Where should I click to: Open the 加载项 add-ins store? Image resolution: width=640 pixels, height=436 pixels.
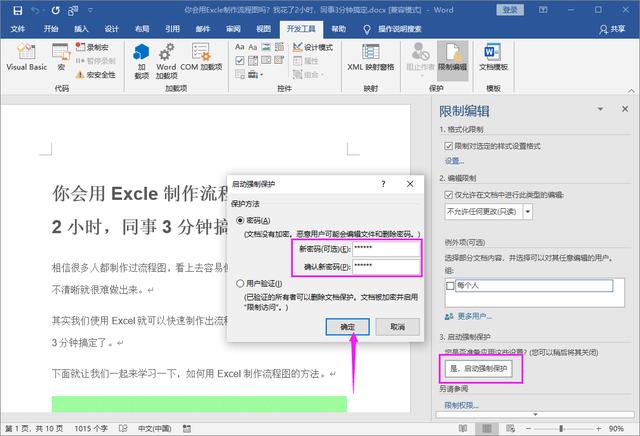tap(141, 61)
